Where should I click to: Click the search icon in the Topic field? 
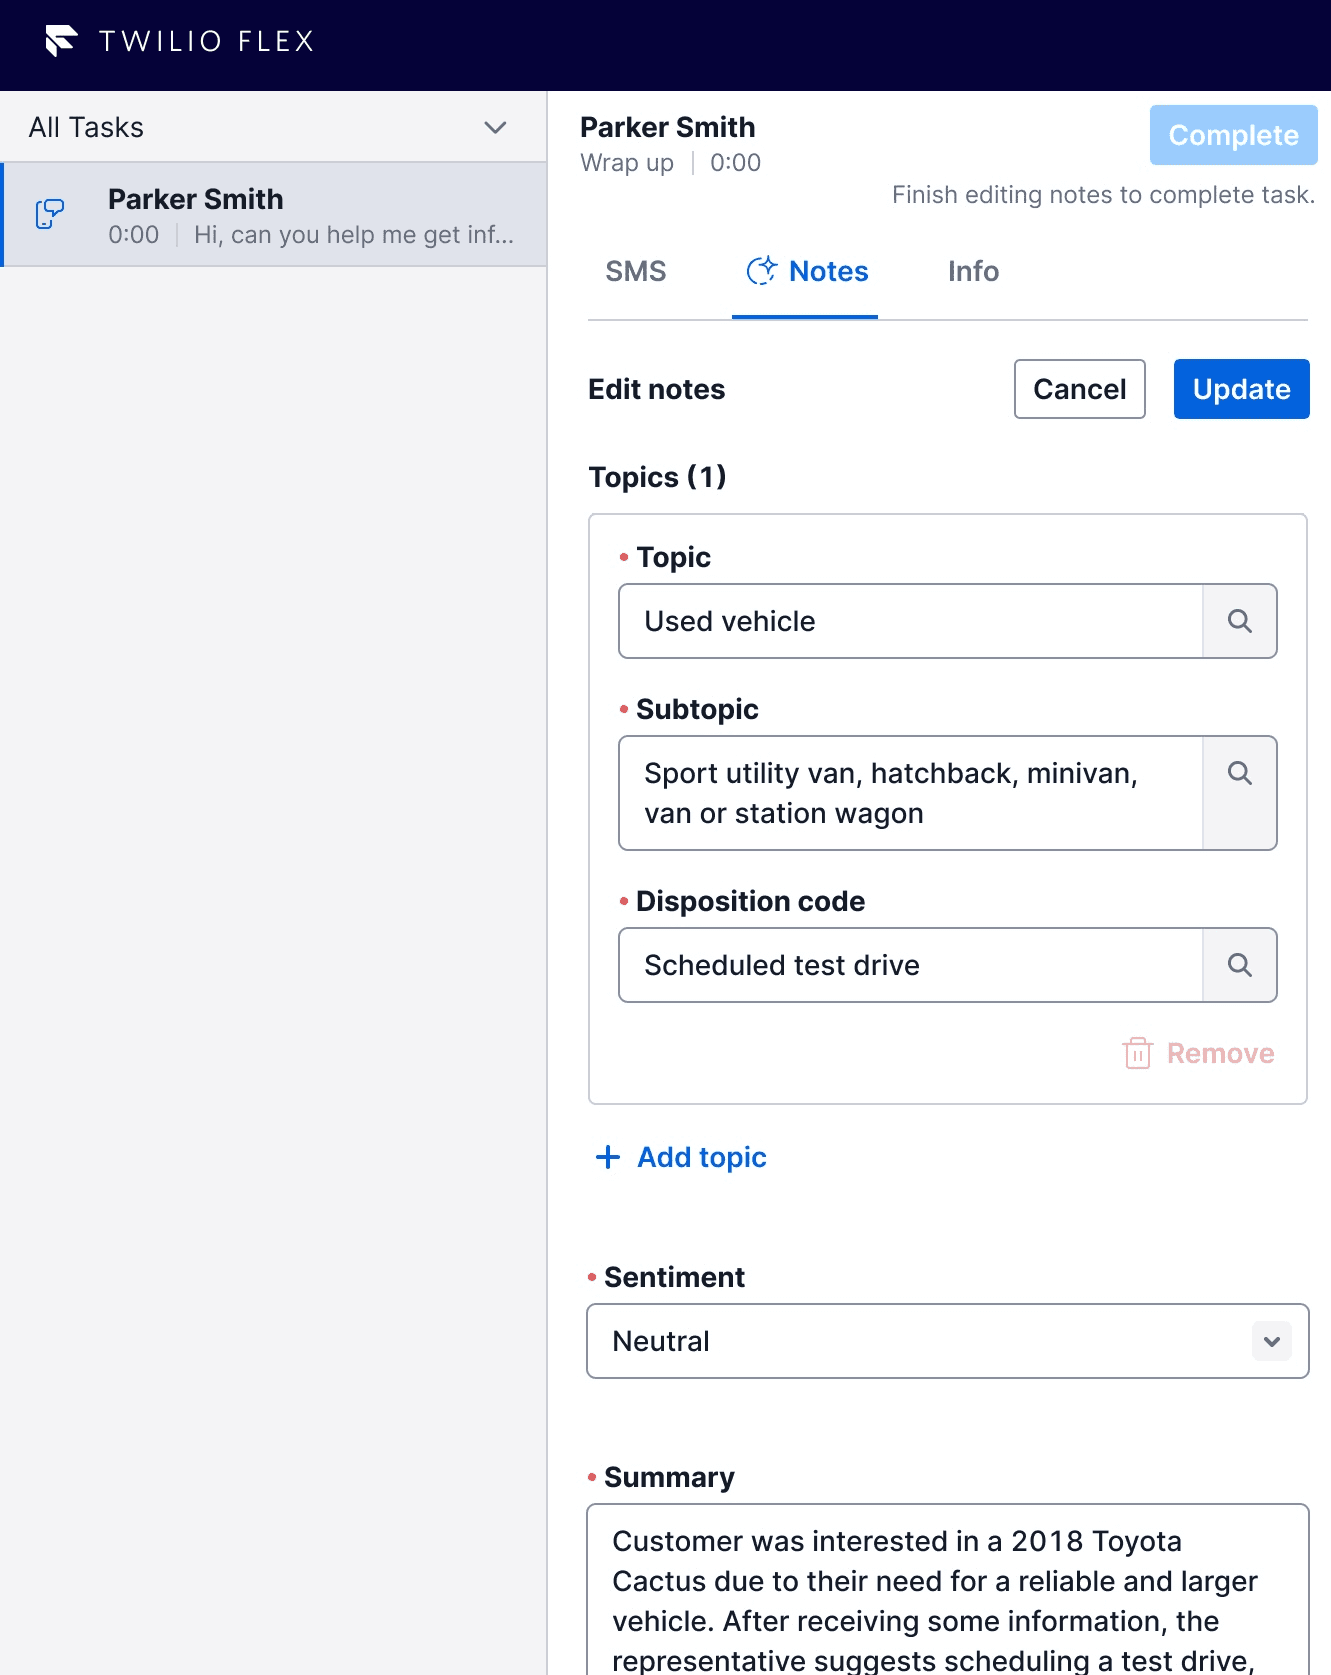[x=1239, y=621]
